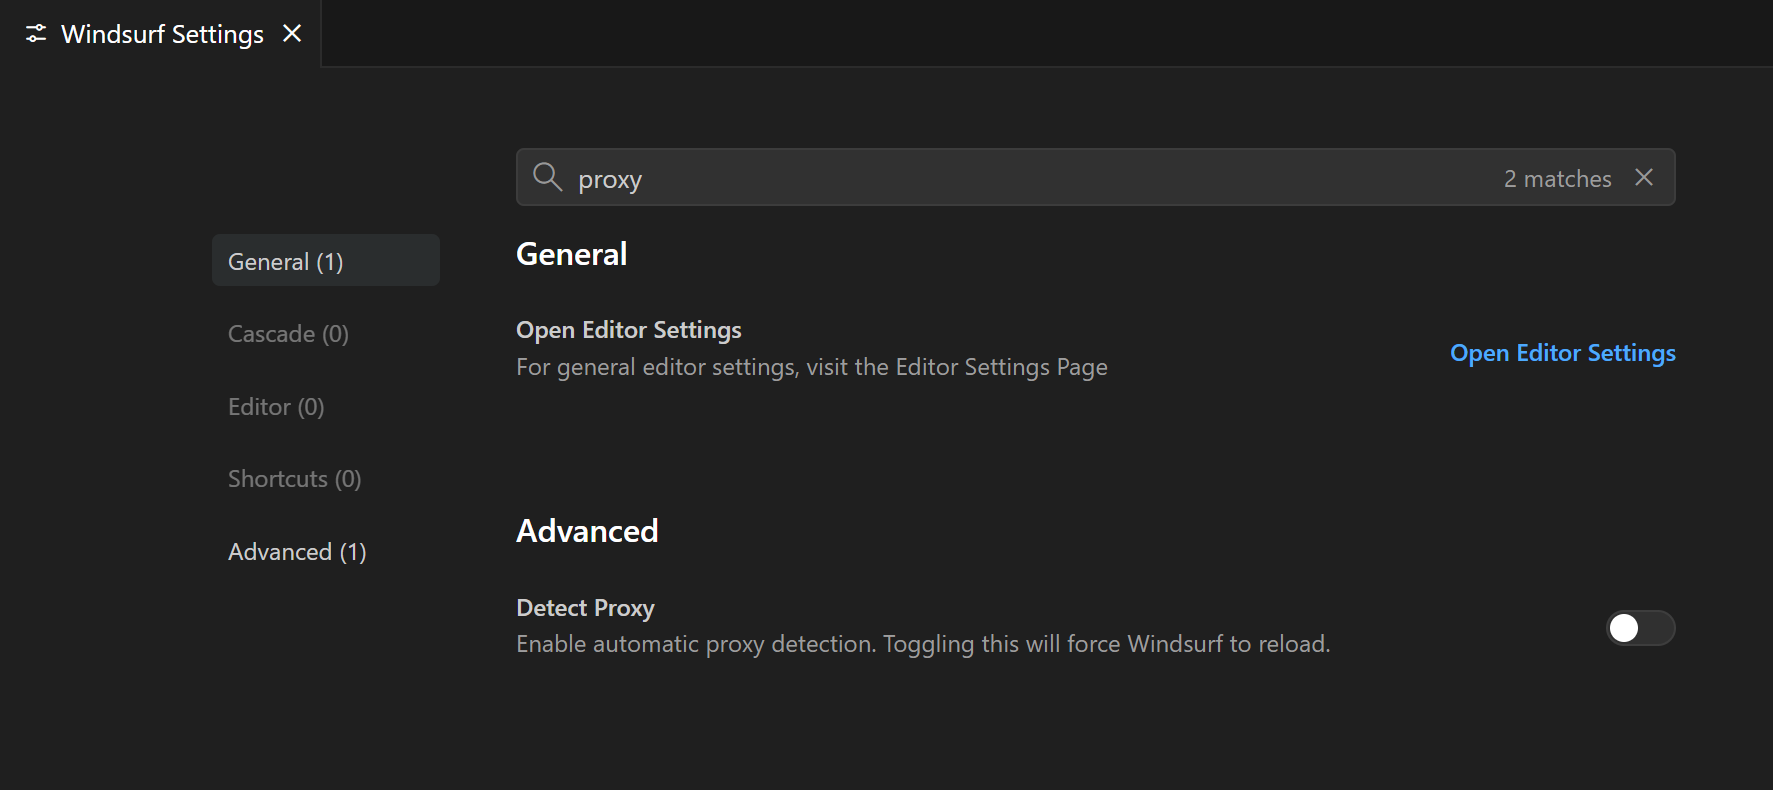Screen dimensions: 1773x790
Task: Select General (1) category
Action: 326,261
